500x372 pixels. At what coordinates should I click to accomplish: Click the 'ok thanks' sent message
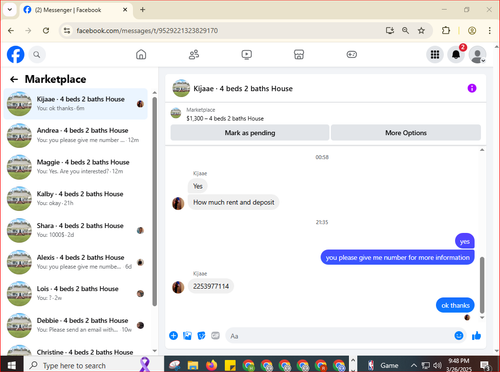(455, 305)
